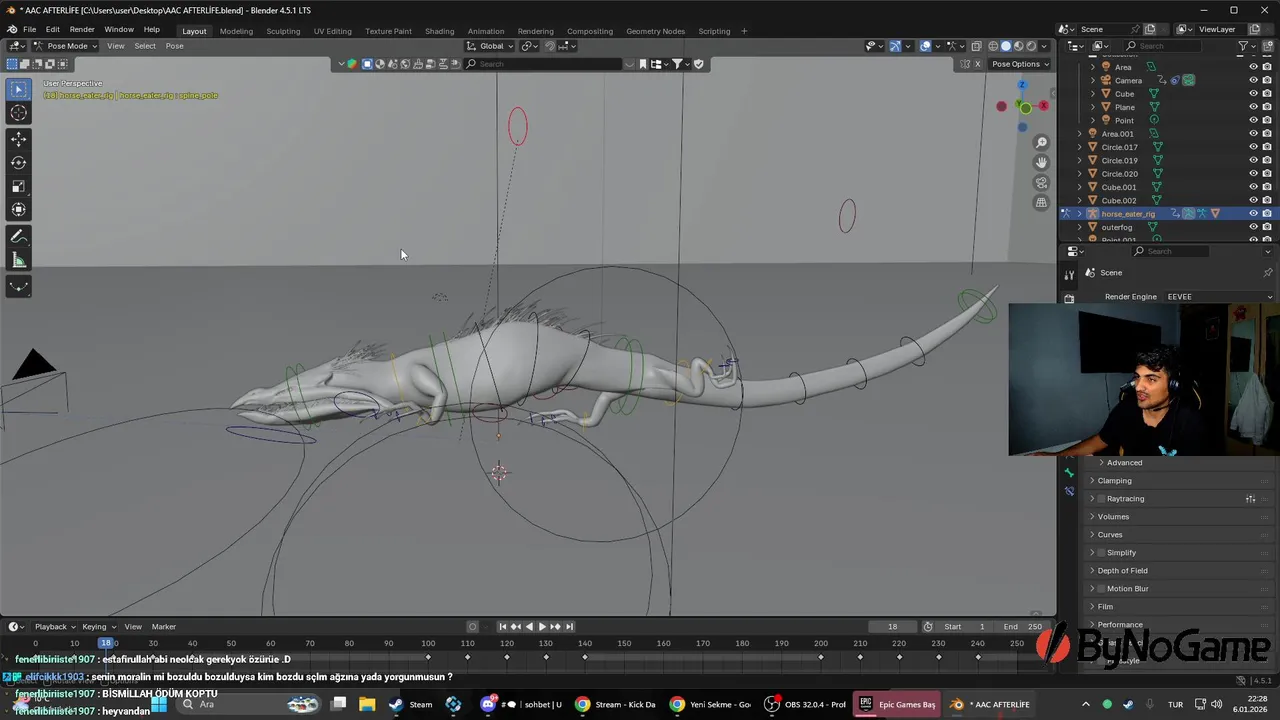Open OBS 32.0.4 from taskbar

(x=806, y=704)
